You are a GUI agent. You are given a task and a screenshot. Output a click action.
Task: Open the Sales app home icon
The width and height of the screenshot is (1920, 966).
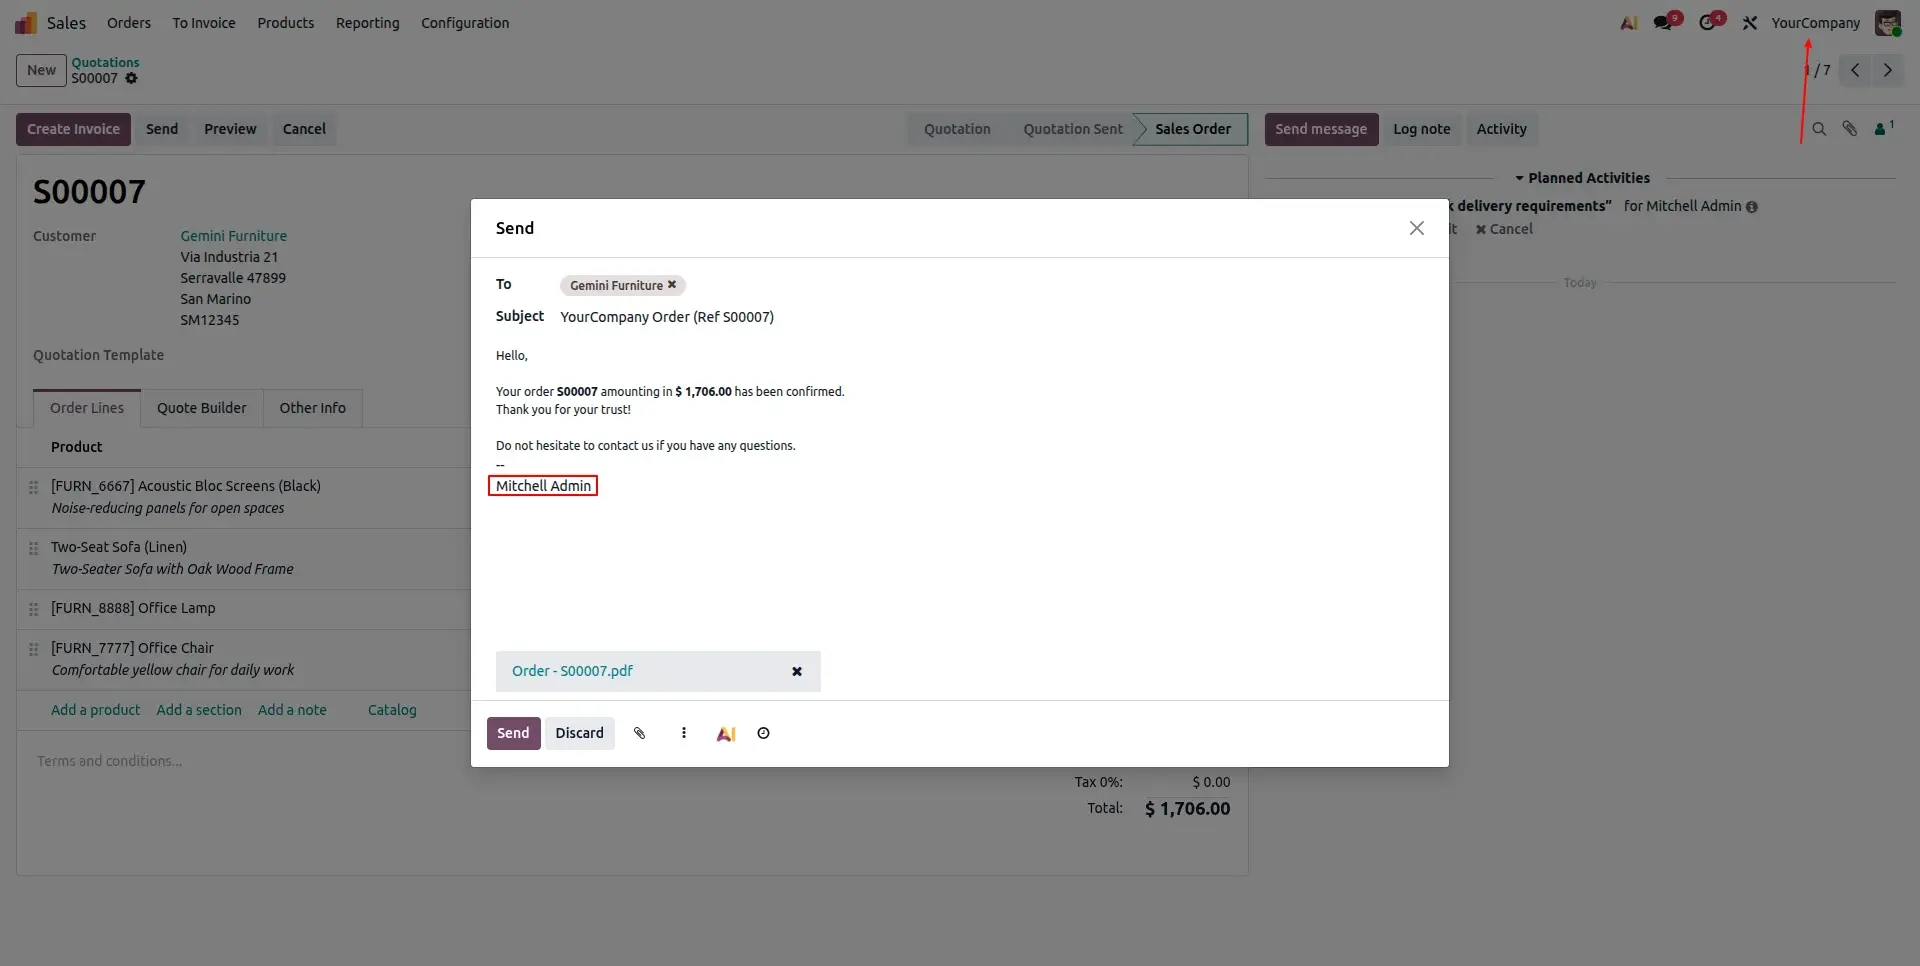coord(26,23)
